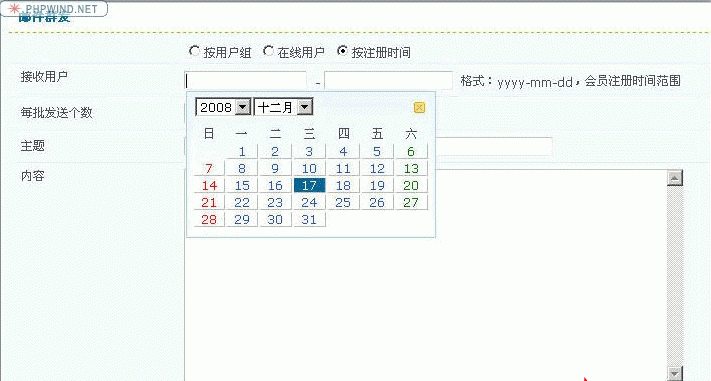The image size is (711, 381).
Task: Pick Saturday 20 in the calendar
Action: 411,185
